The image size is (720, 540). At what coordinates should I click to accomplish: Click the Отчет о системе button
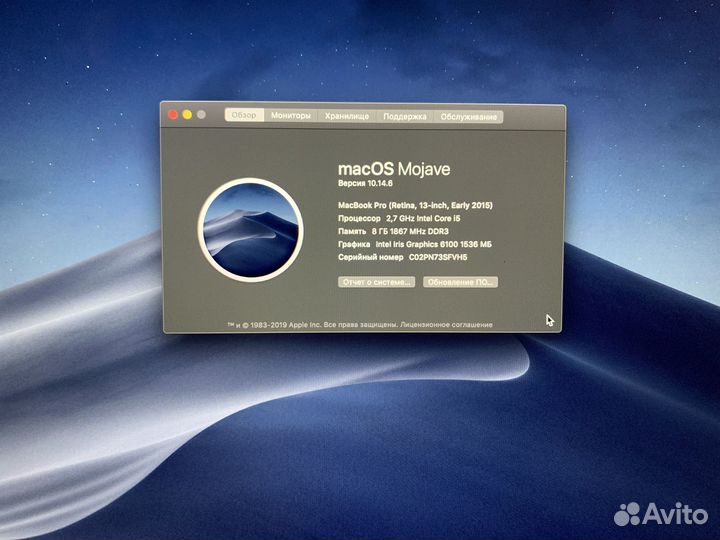click(377, 282)
